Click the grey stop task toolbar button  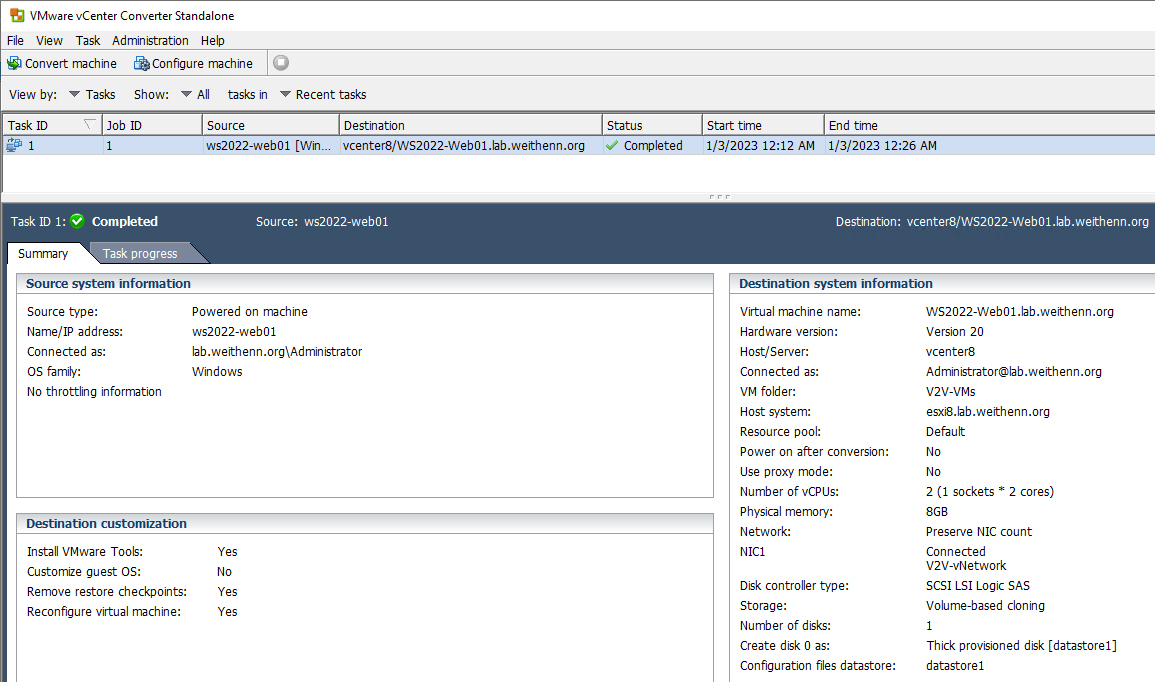(281, 63)
